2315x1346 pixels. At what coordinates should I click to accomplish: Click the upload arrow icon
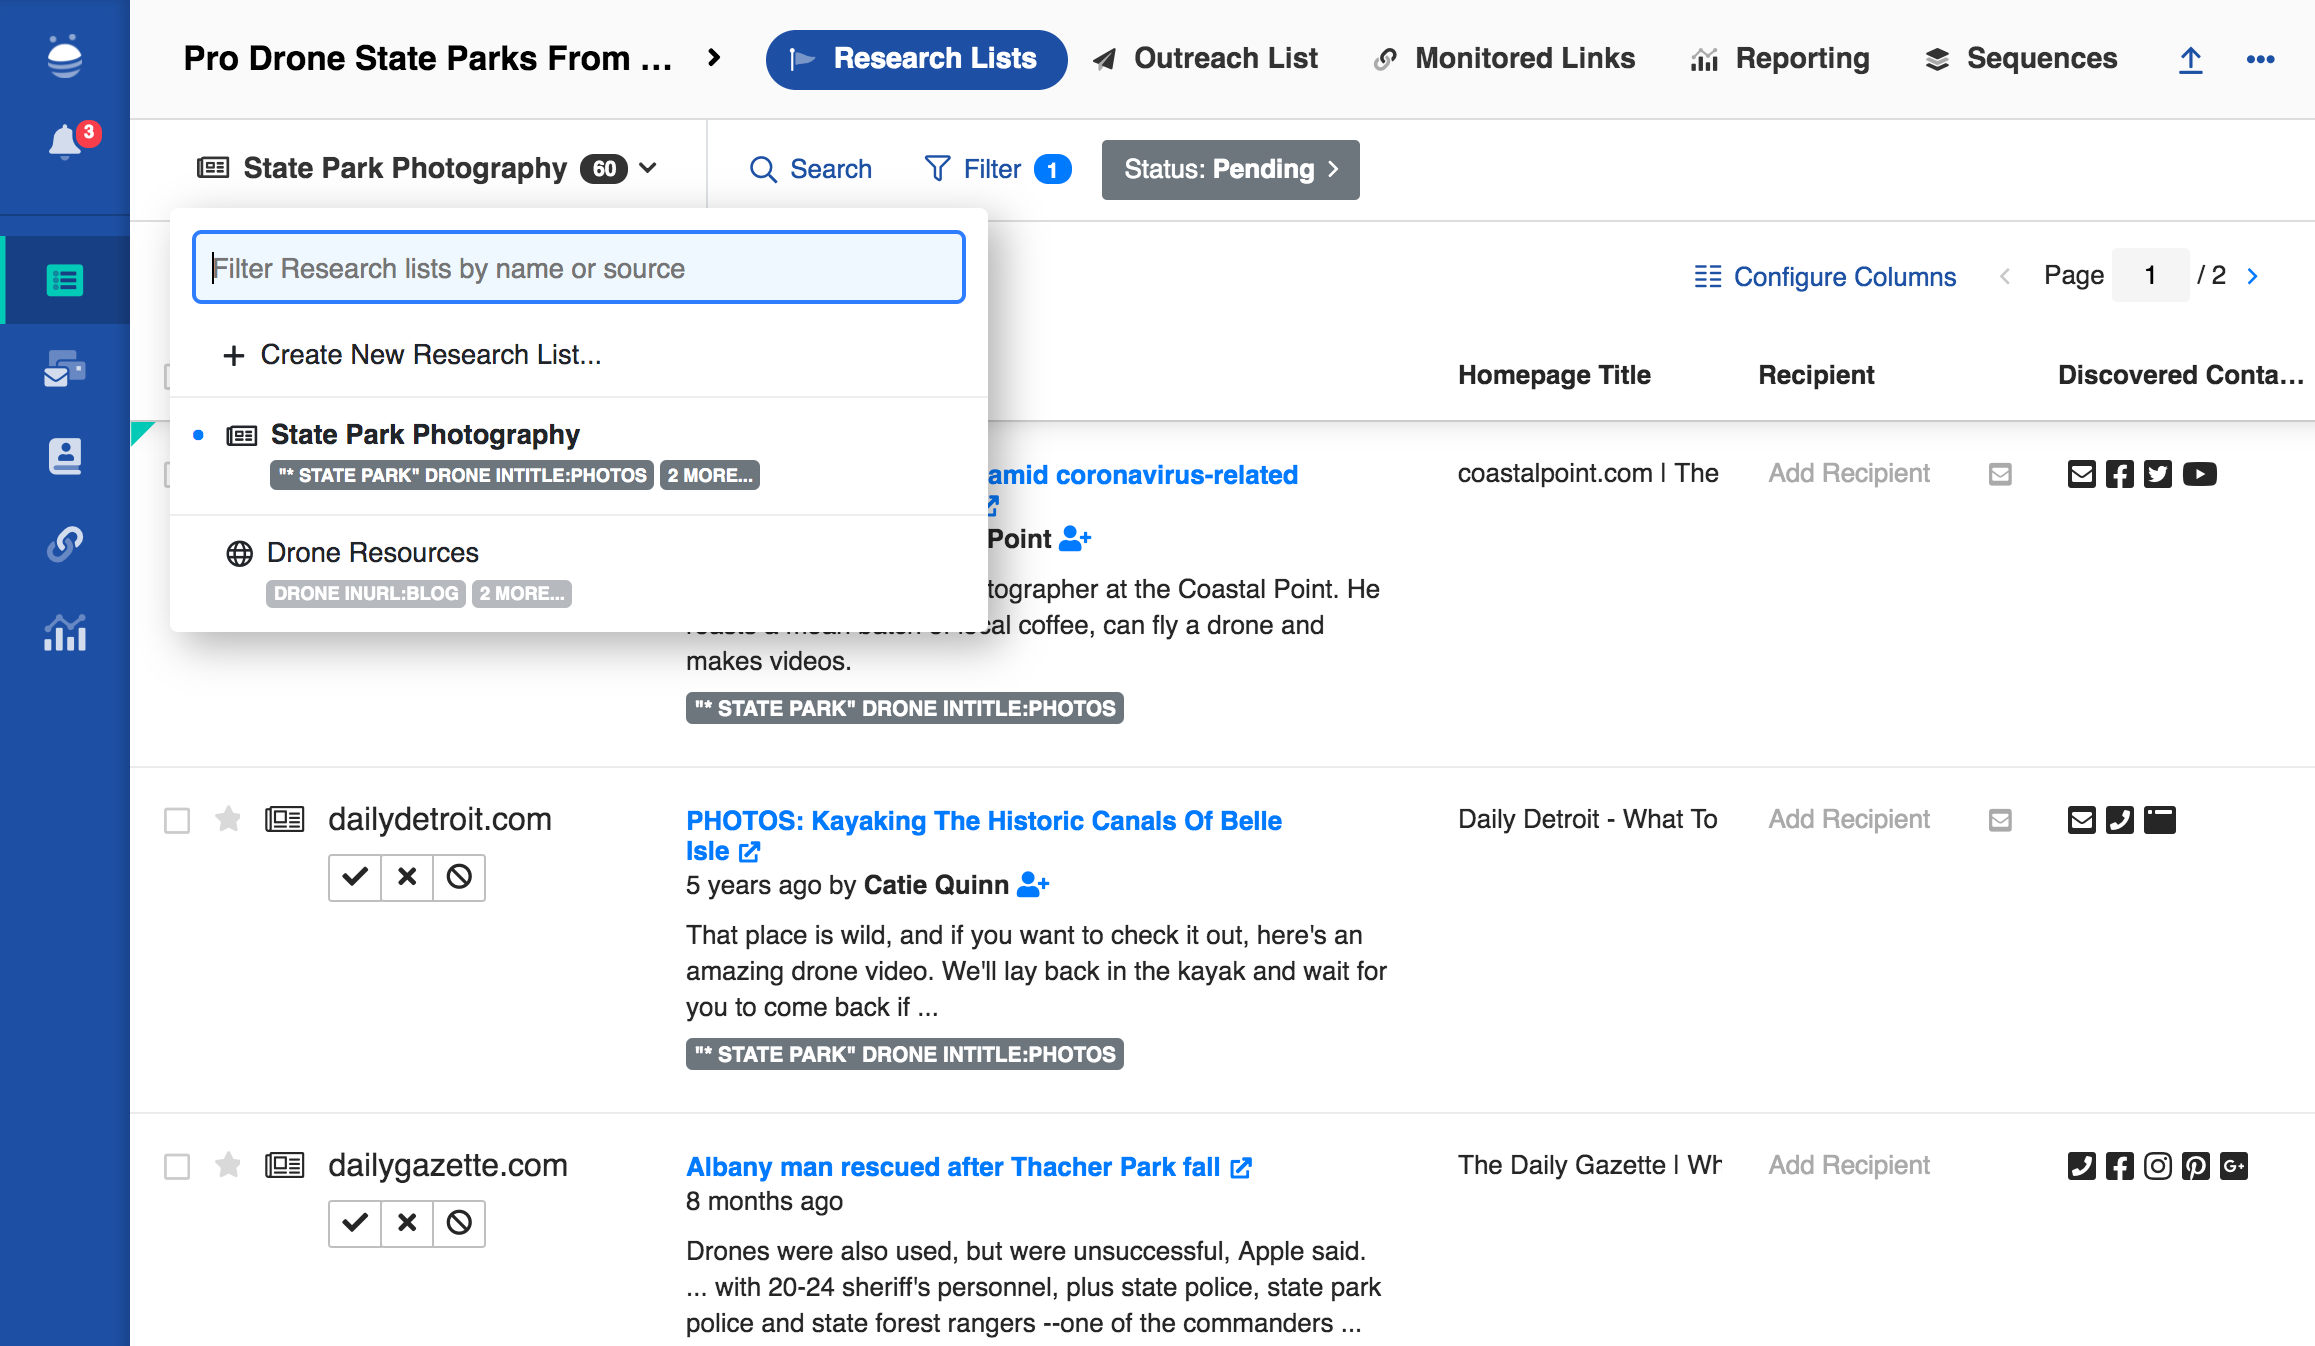[x=2190, y=60]
